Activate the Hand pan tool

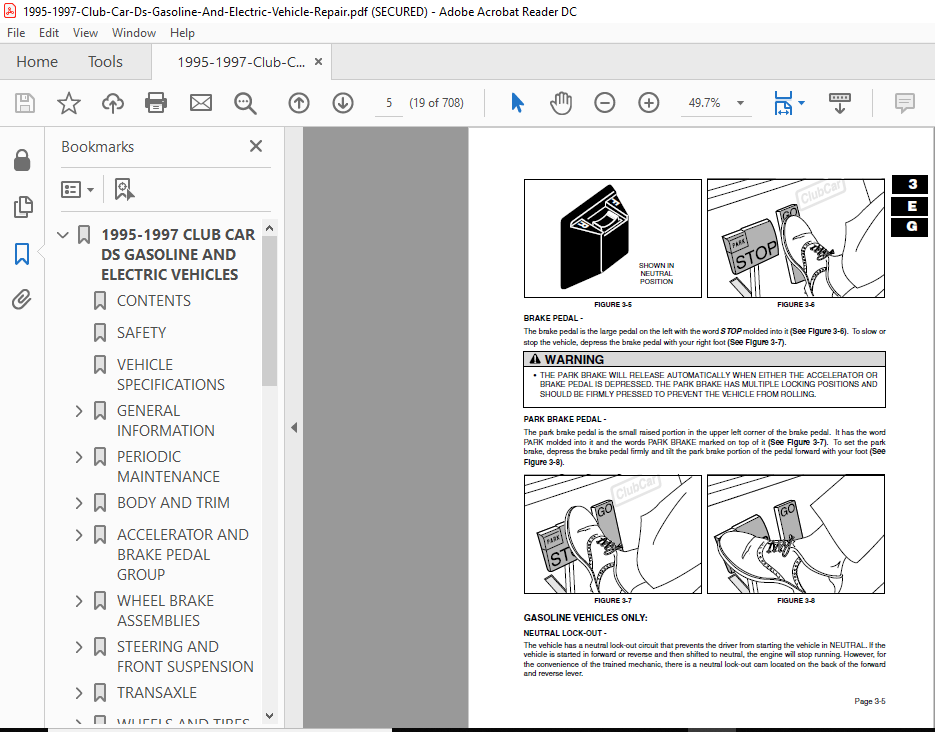[x=561, y=103]
